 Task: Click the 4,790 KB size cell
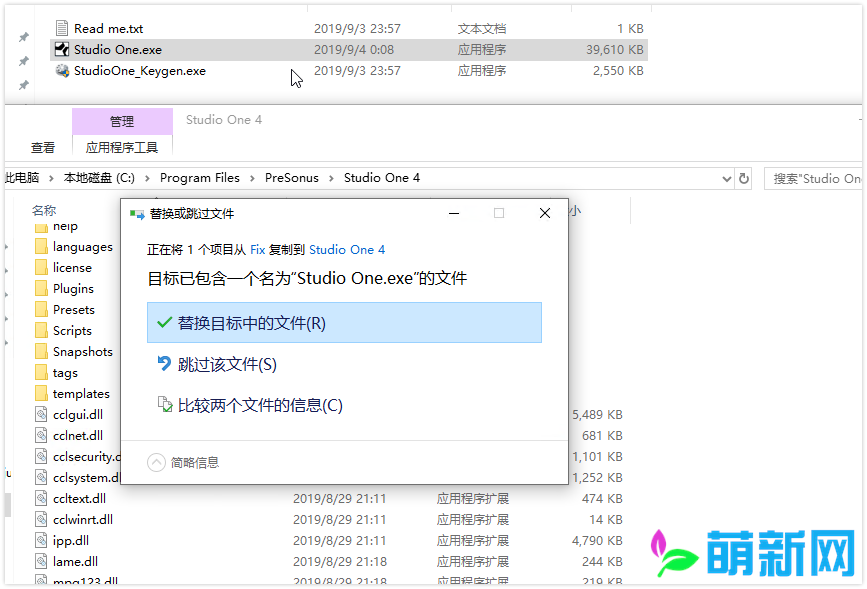tap(597, 540)
